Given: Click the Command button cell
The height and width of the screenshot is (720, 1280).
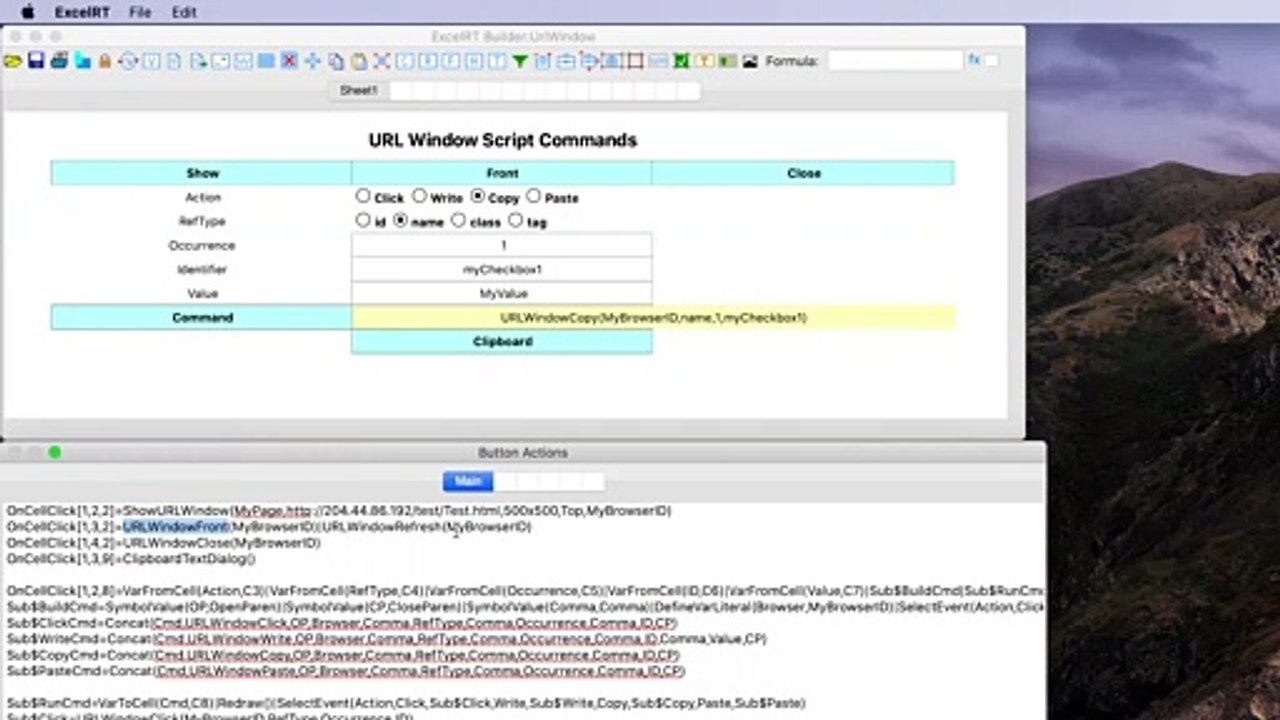Looking at the screenshot, I should click(x=201, y=317).
